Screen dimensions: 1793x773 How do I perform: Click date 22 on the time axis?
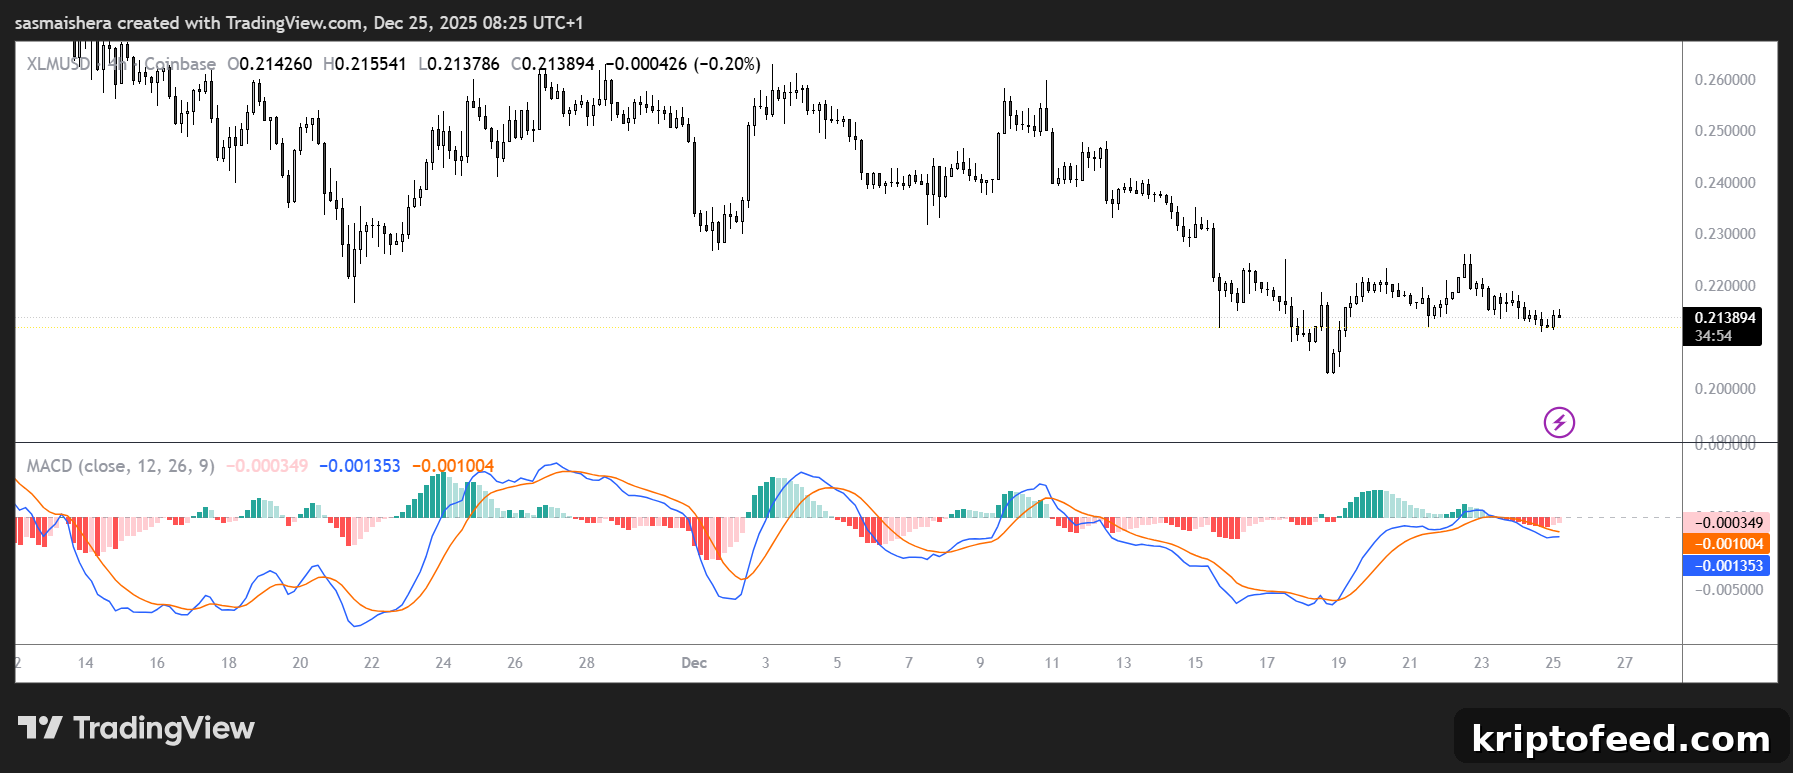pos(372,663)
